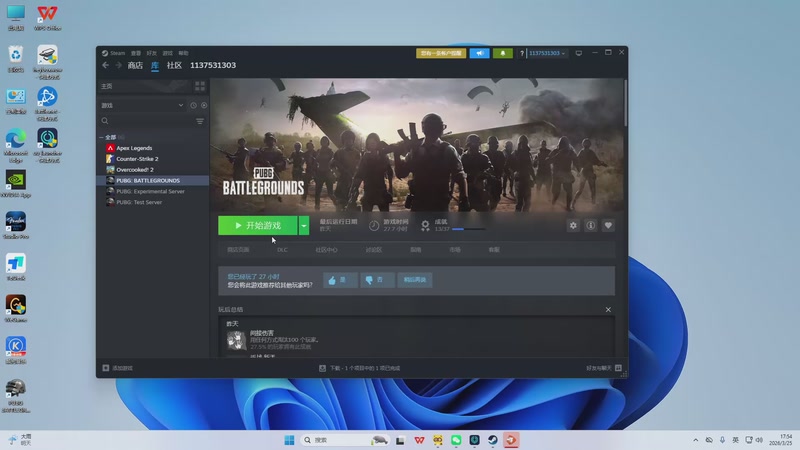Open Microsoft Edge desktop shortcut
The height and width of the screenshot is (450, 800).
tap(16, 146)
